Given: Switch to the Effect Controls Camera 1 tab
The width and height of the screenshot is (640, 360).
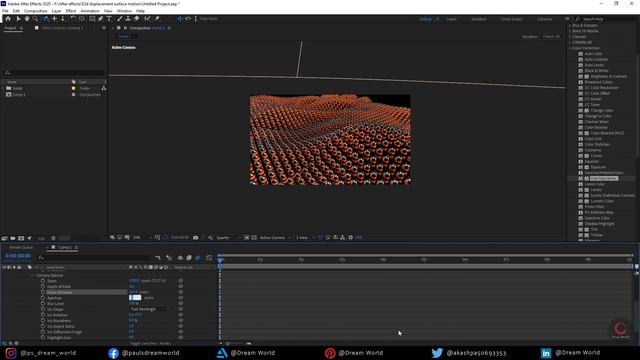Looking at the screenshot, I should click(x=62, y=28).
